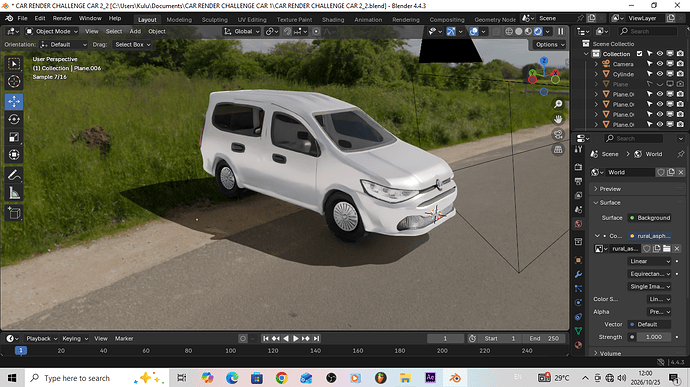Click the viewport zoom magnifier icon
Screen dimensions: 690x387
(558, 104)
